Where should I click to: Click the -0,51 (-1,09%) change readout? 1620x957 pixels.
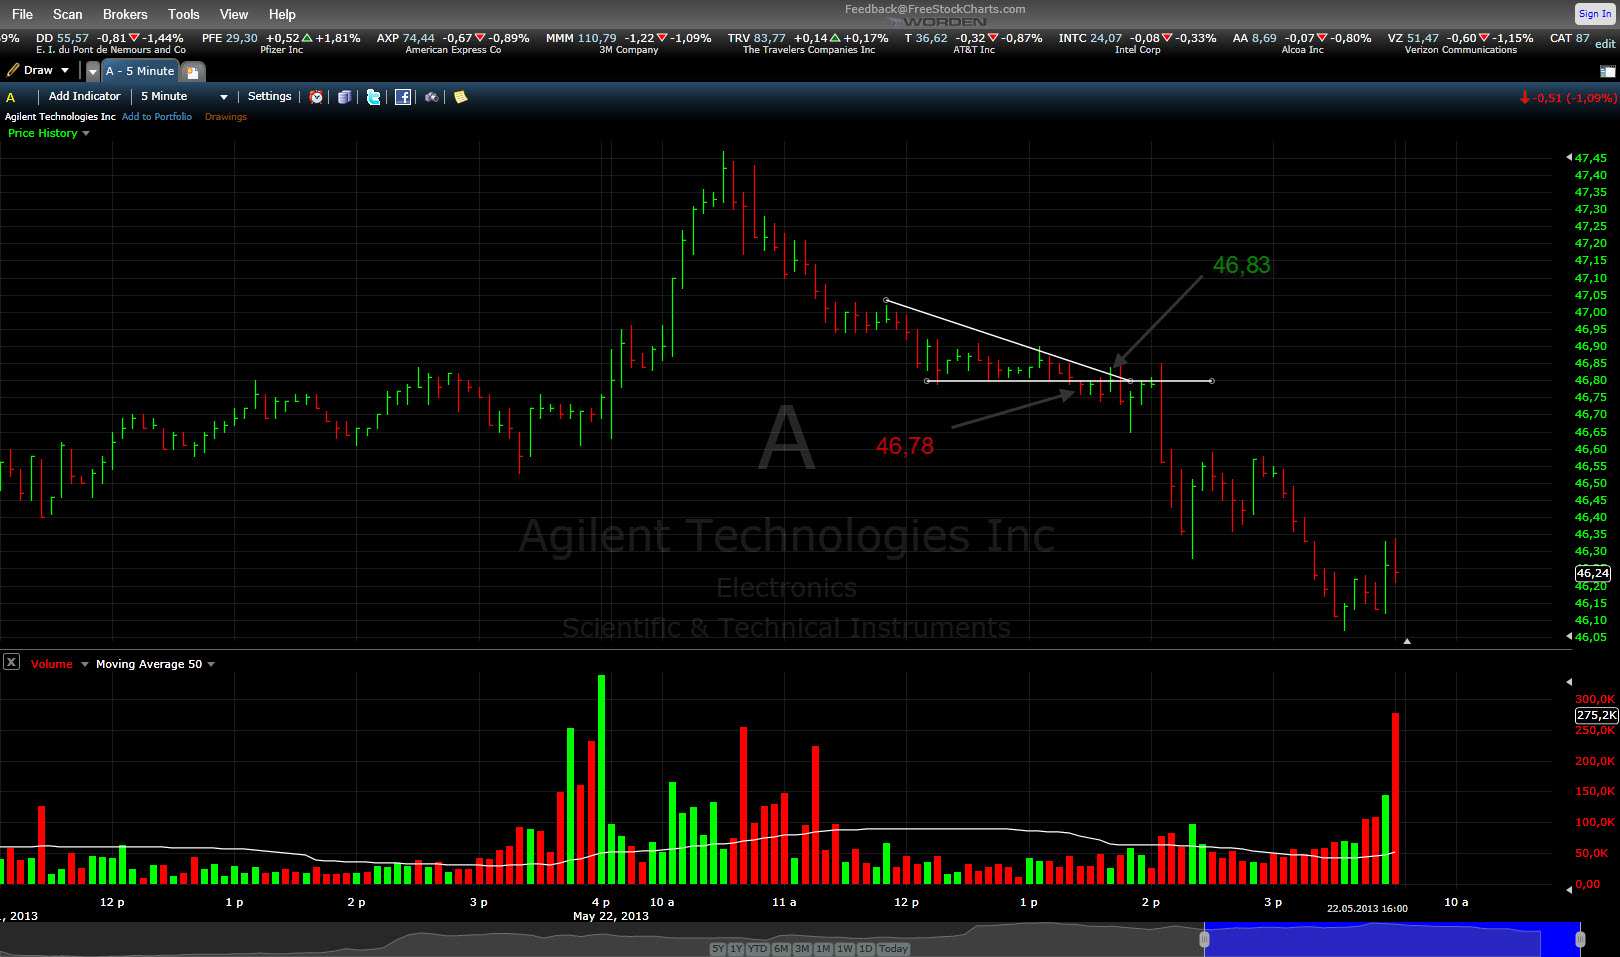click(1568, 98)
